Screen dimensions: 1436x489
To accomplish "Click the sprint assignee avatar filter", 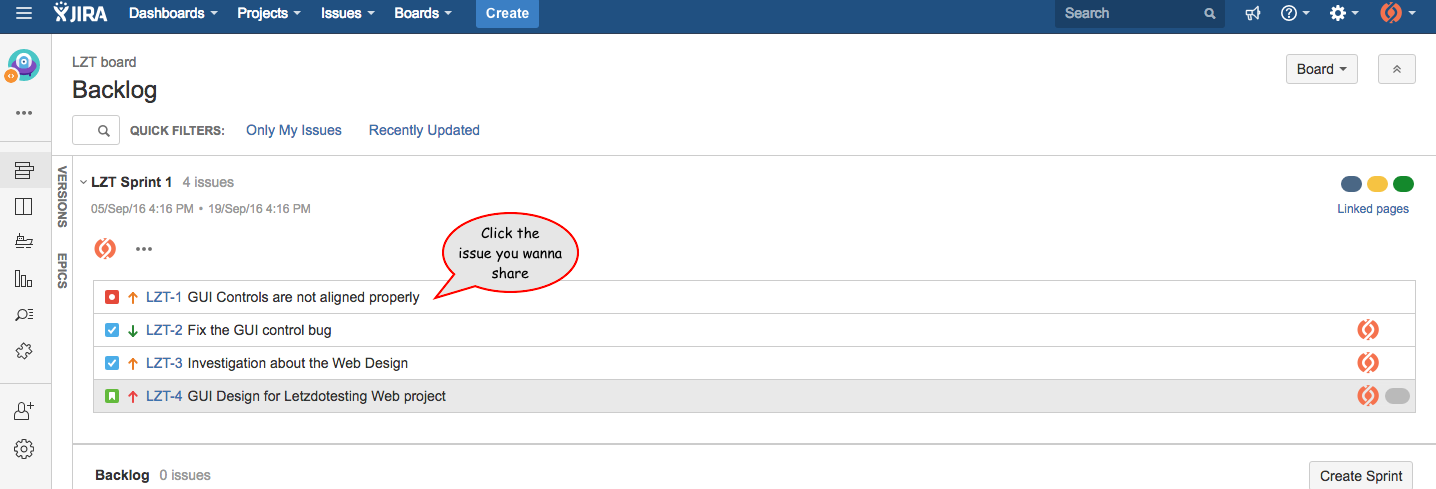I will [x=105, y=249].
